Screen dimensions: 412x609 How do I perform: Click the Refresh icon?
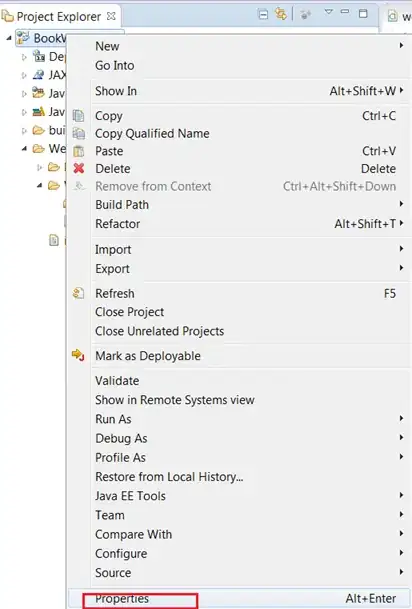coord(78,293)
